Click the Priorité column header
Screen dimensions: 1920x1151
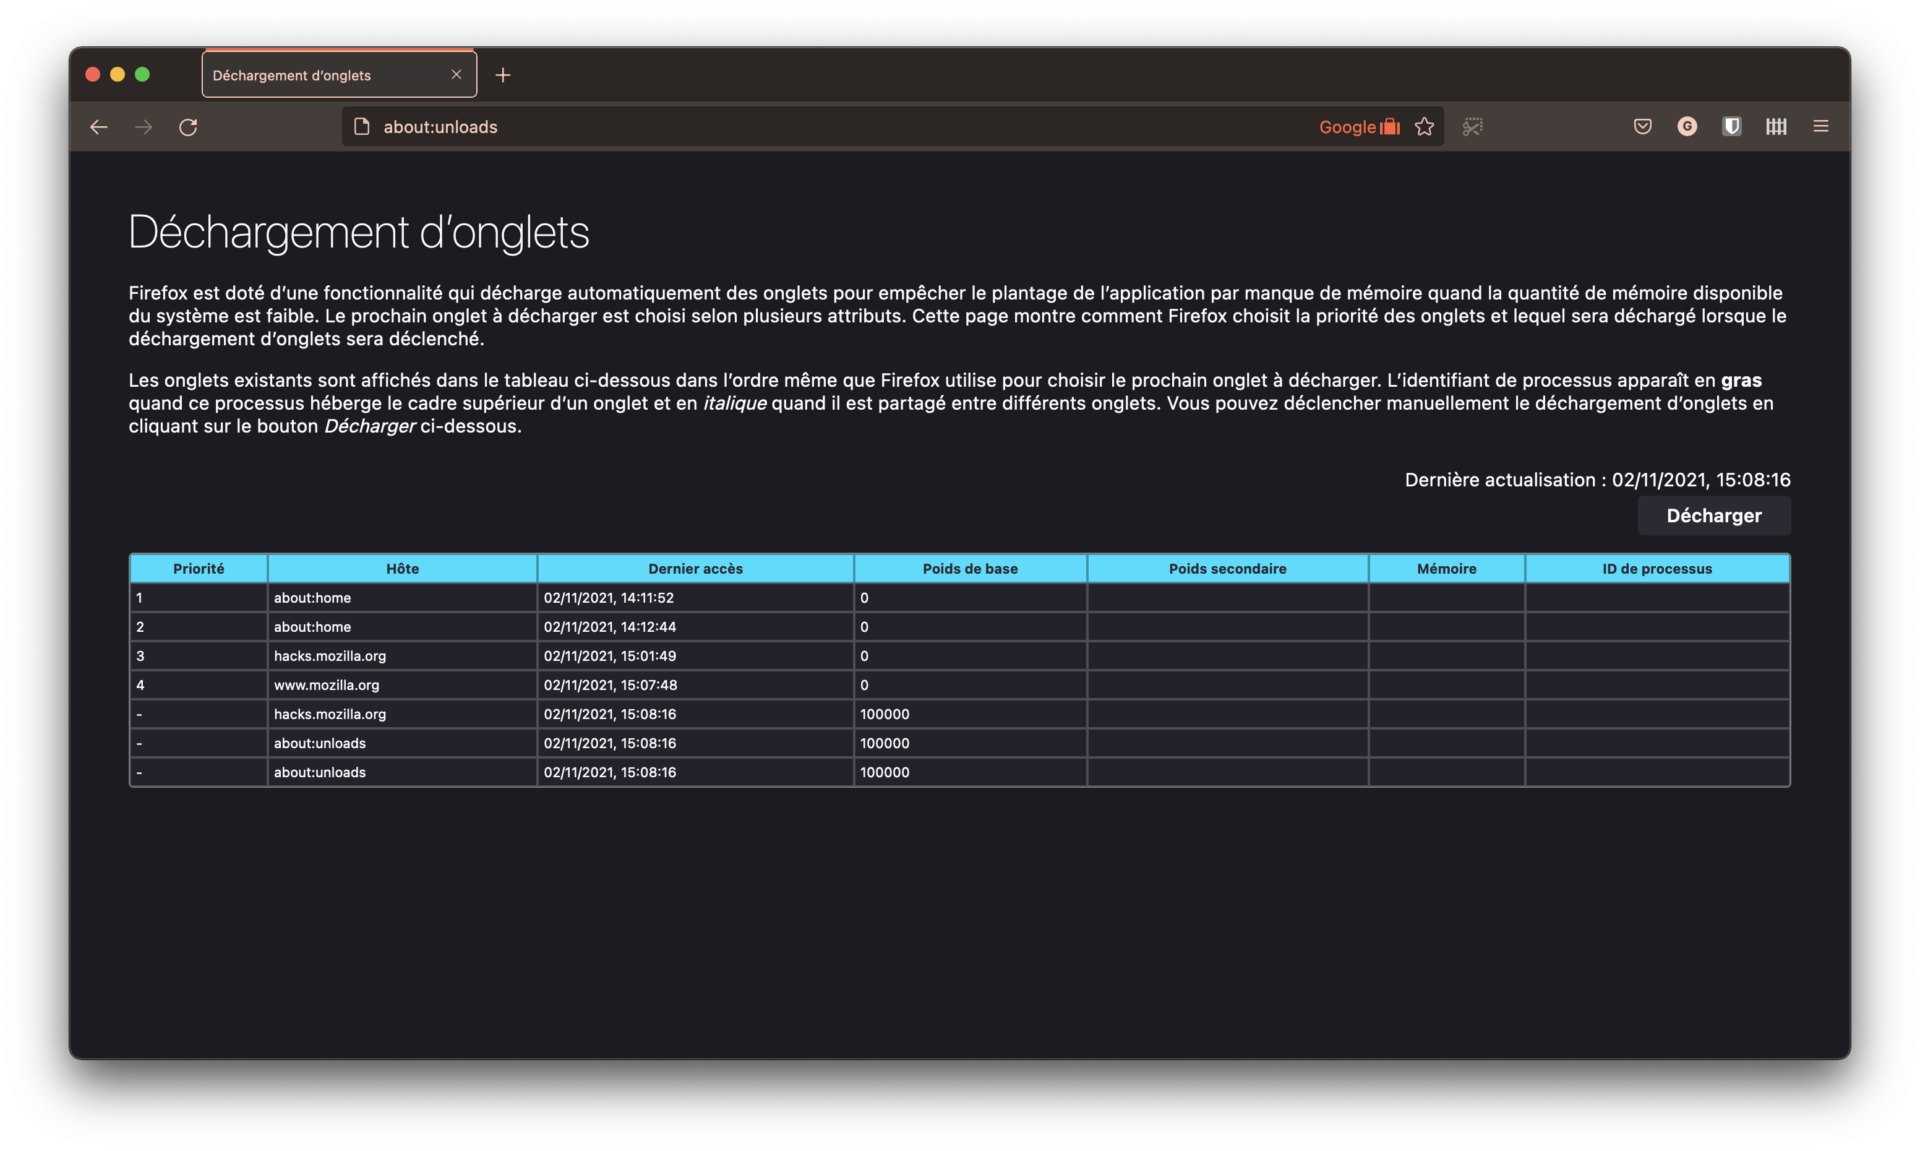click(x=198, y=569)
